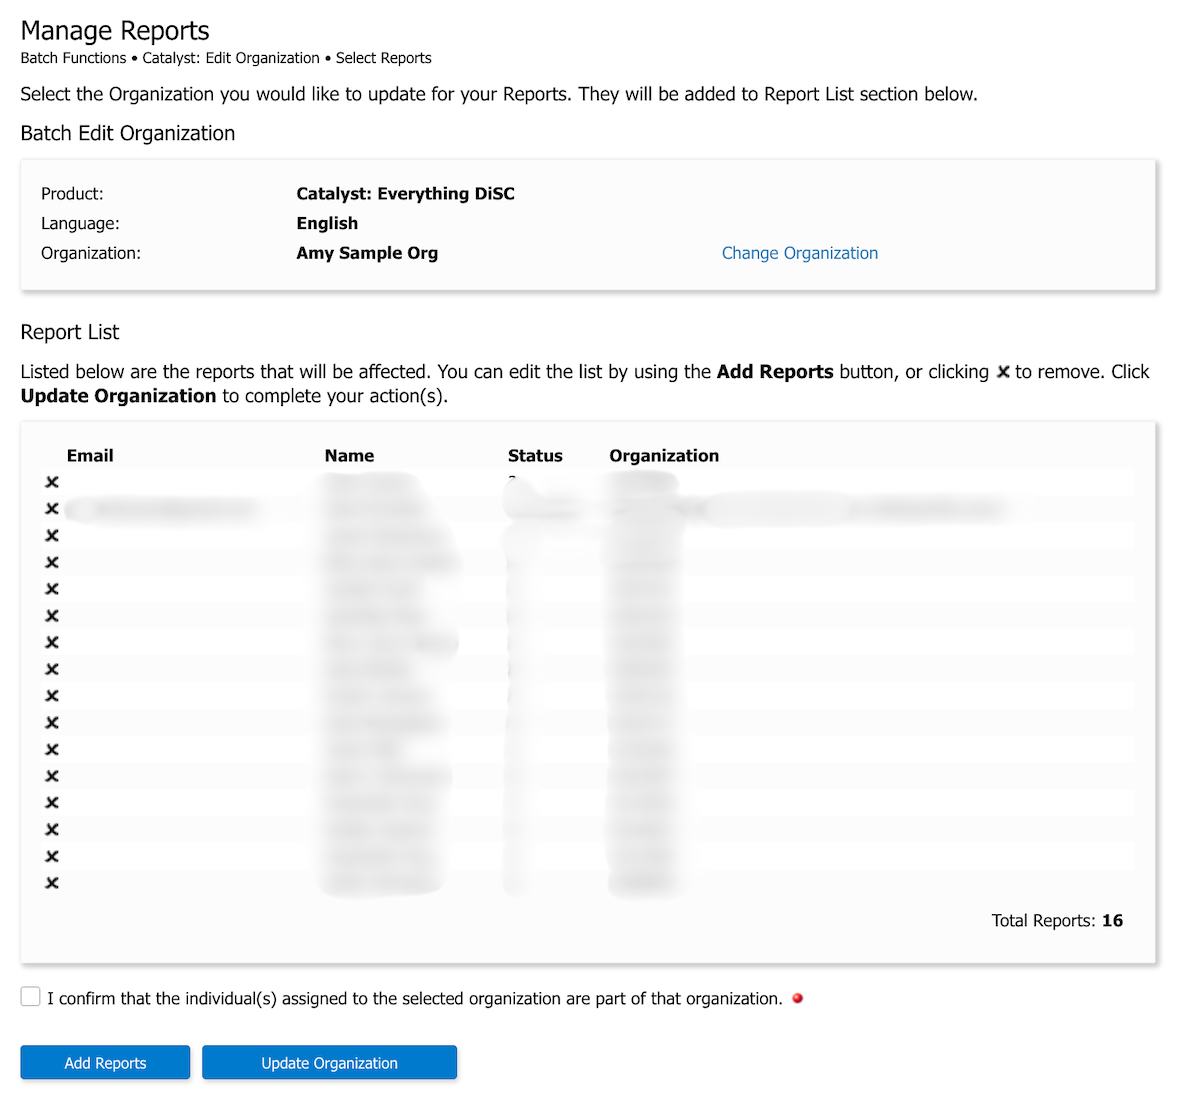Remove the eleventh report row

(x=52, y=749)
